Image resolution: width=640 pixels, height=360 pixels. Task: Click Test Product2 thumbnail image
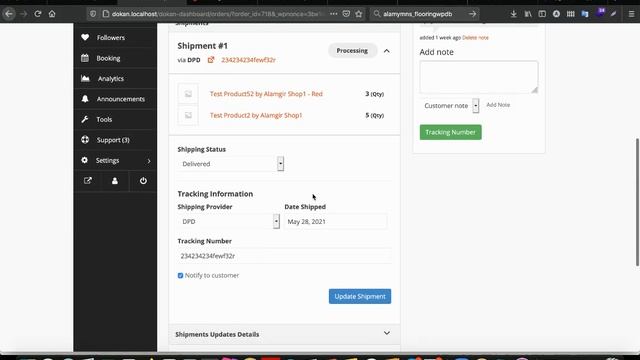[x=188, y=115]
